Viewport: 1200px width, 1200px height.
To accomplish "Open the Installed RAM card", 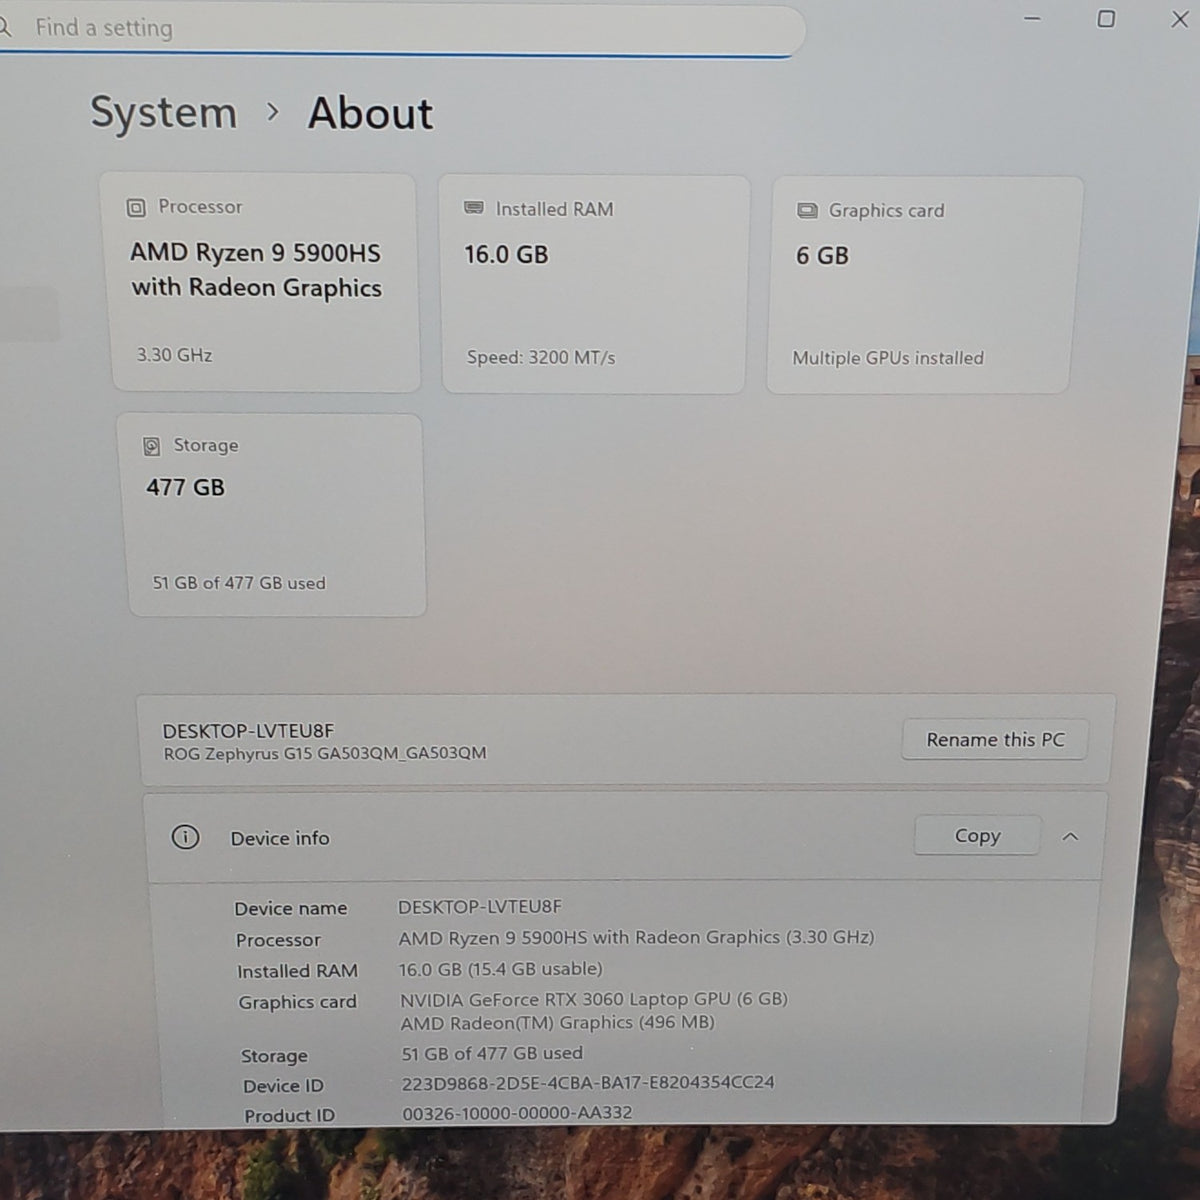I will pyautogui.click(x=594, y=284).
